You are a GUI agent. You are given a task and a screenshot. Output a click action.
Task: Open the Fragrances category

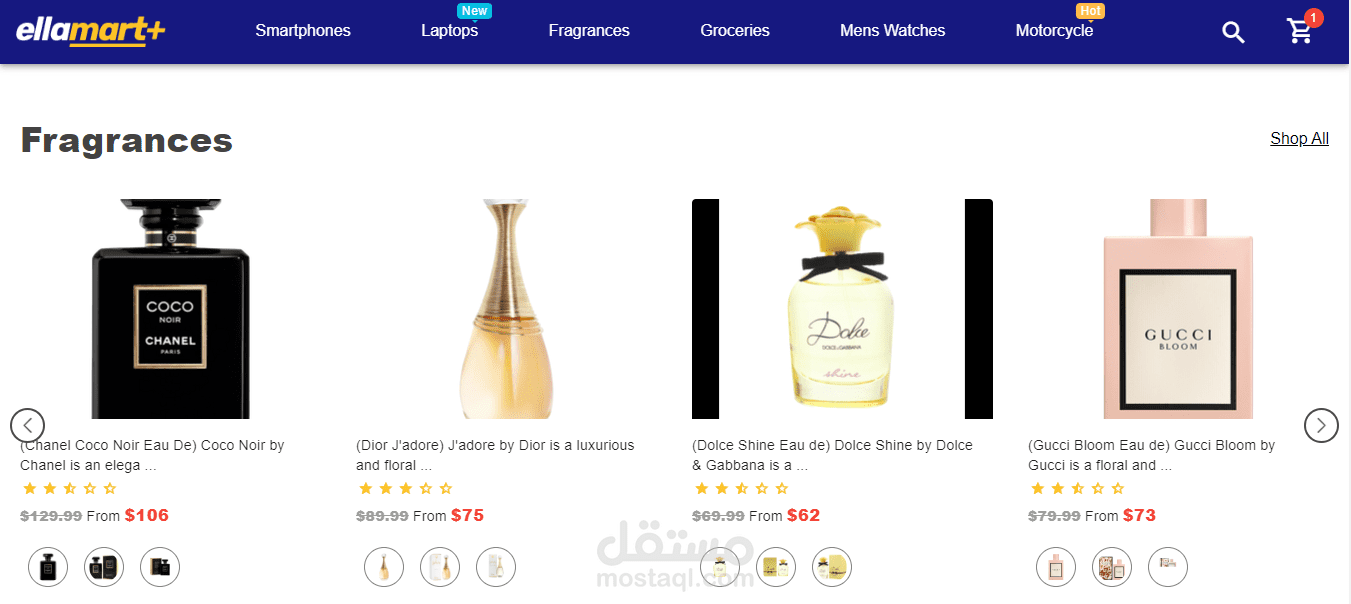pos(589,31)
